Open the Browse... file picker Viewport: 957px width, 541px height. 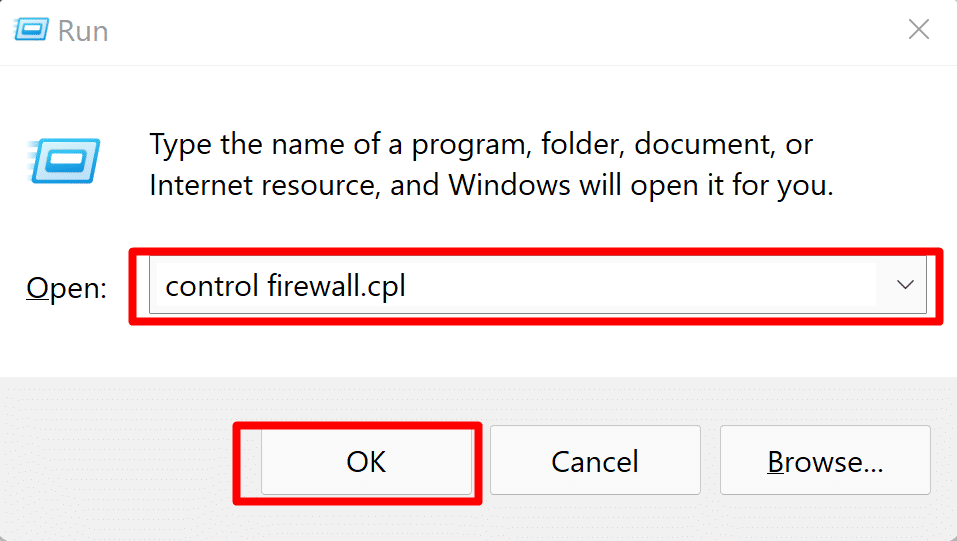(825, 461)
